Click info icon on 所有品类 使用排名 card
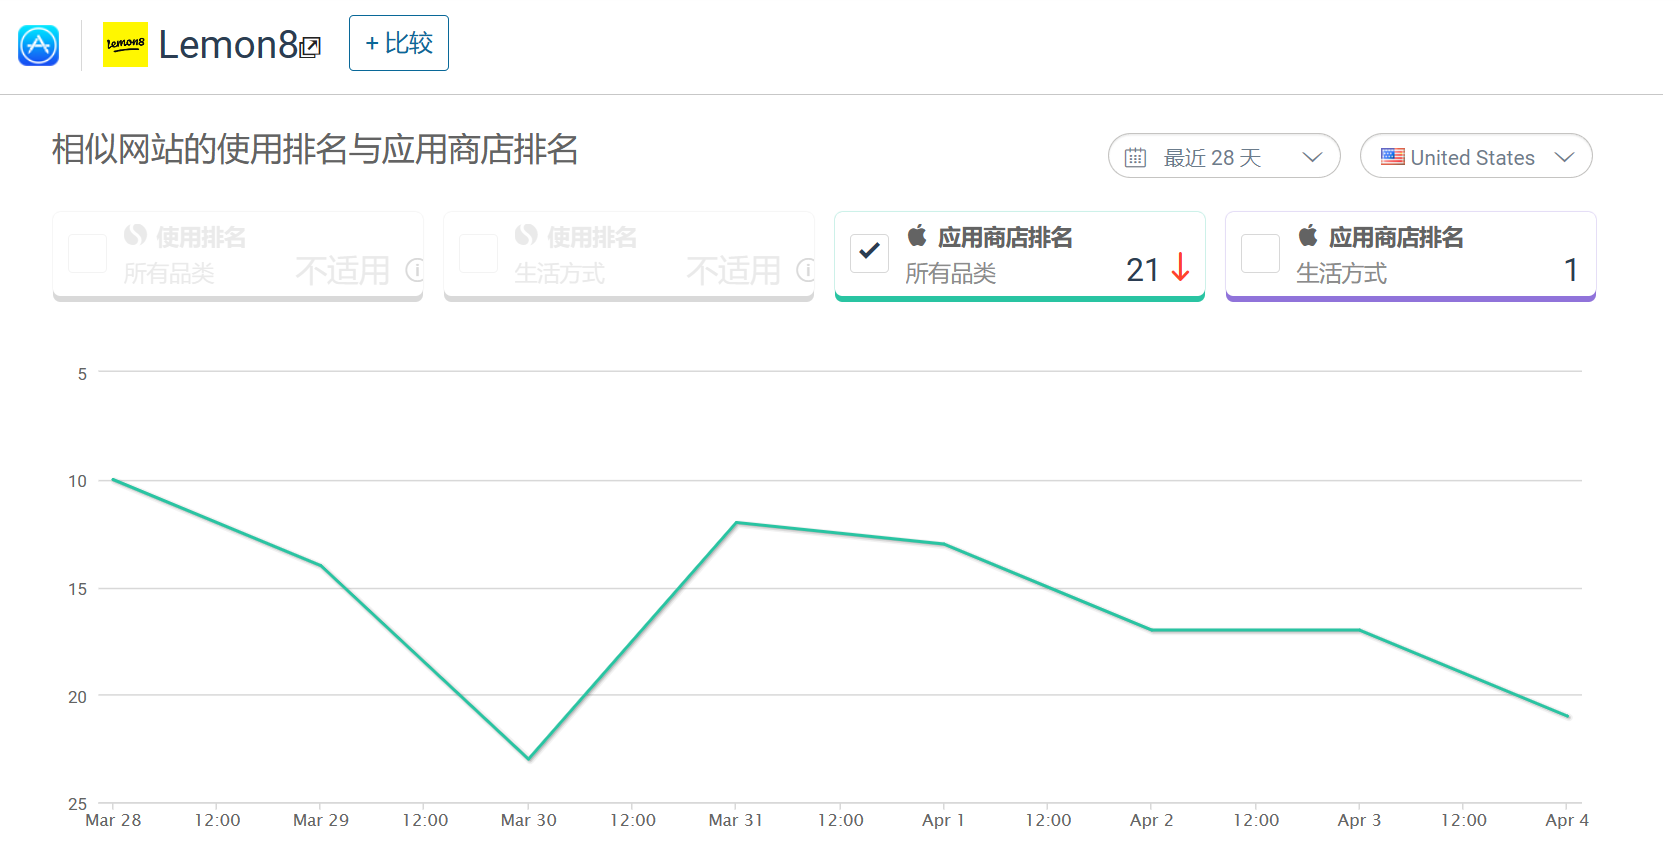This screenshot has height=853, width=1679. [414, 270]
